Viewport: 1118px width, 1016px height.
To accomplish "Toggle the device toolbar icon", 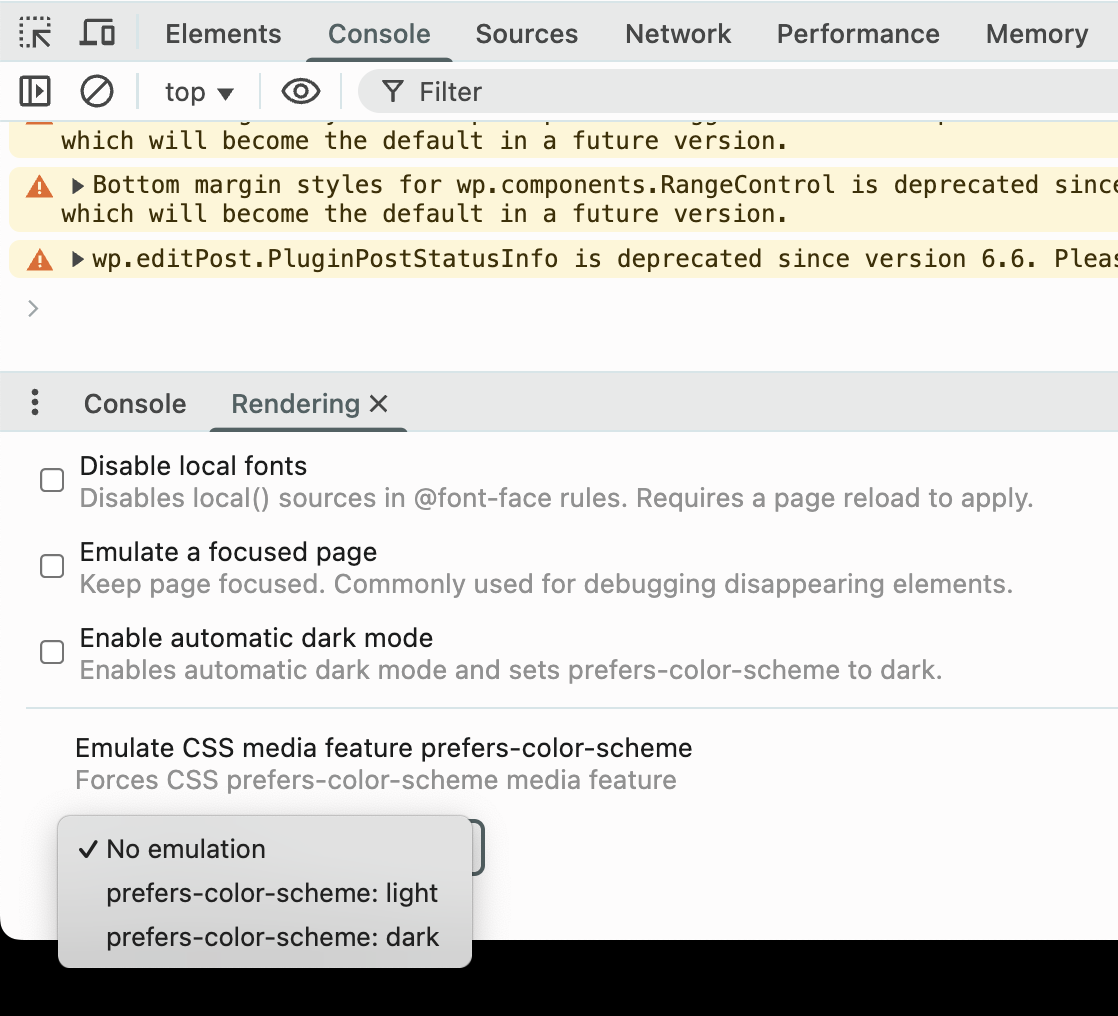I will point(97,33).
